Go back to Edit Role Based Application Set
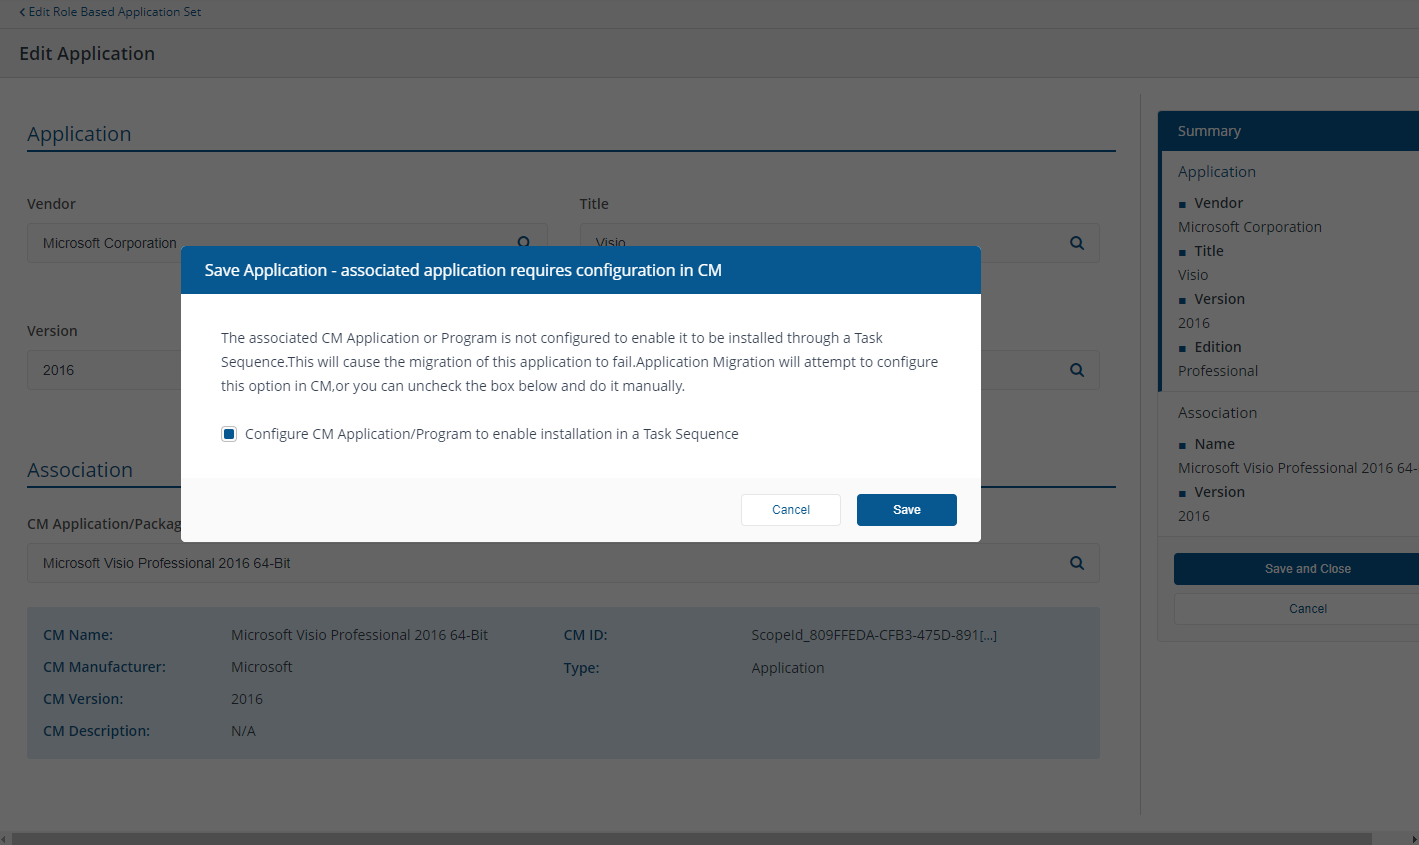The height and width of the screenshot is (845, 1419). point(115,12)
